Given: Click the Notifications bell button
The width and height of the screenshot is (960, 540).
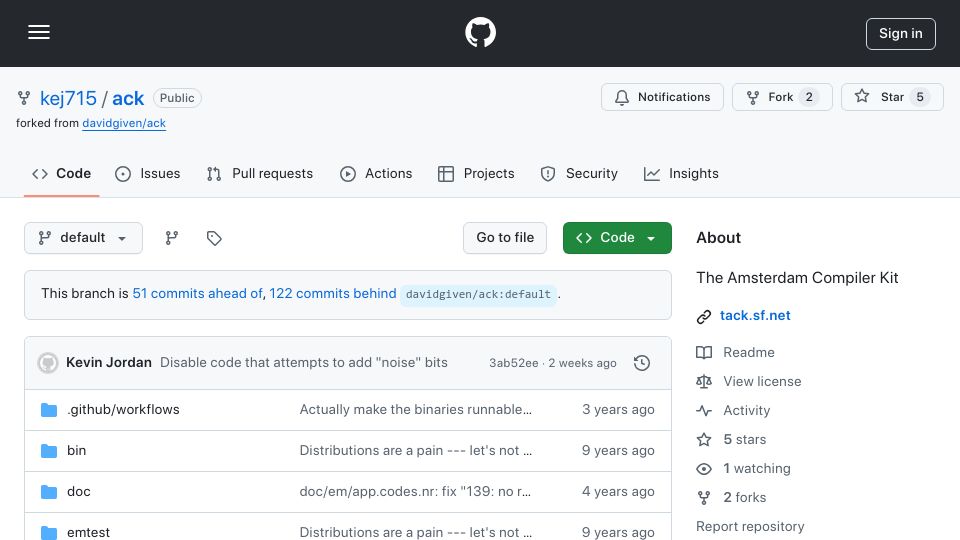Looking at the screenshot, I should (662, 97).
